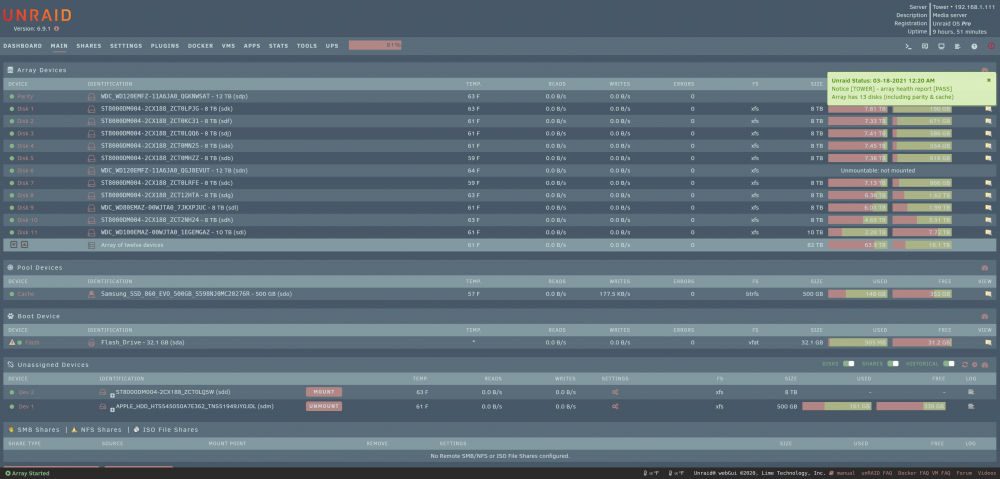
Task: Toggle the Disks switch in Unassigned Devices
Action: pos(848,364)
